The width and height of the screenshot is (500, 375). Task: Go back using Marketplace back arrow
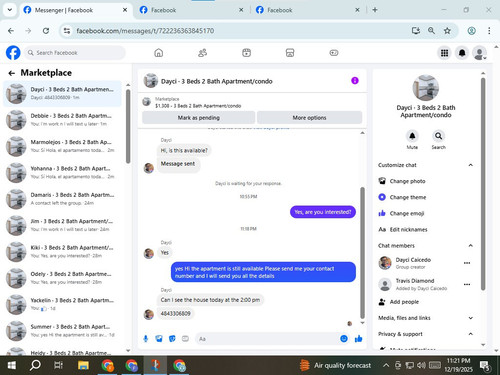coord(12,73)
